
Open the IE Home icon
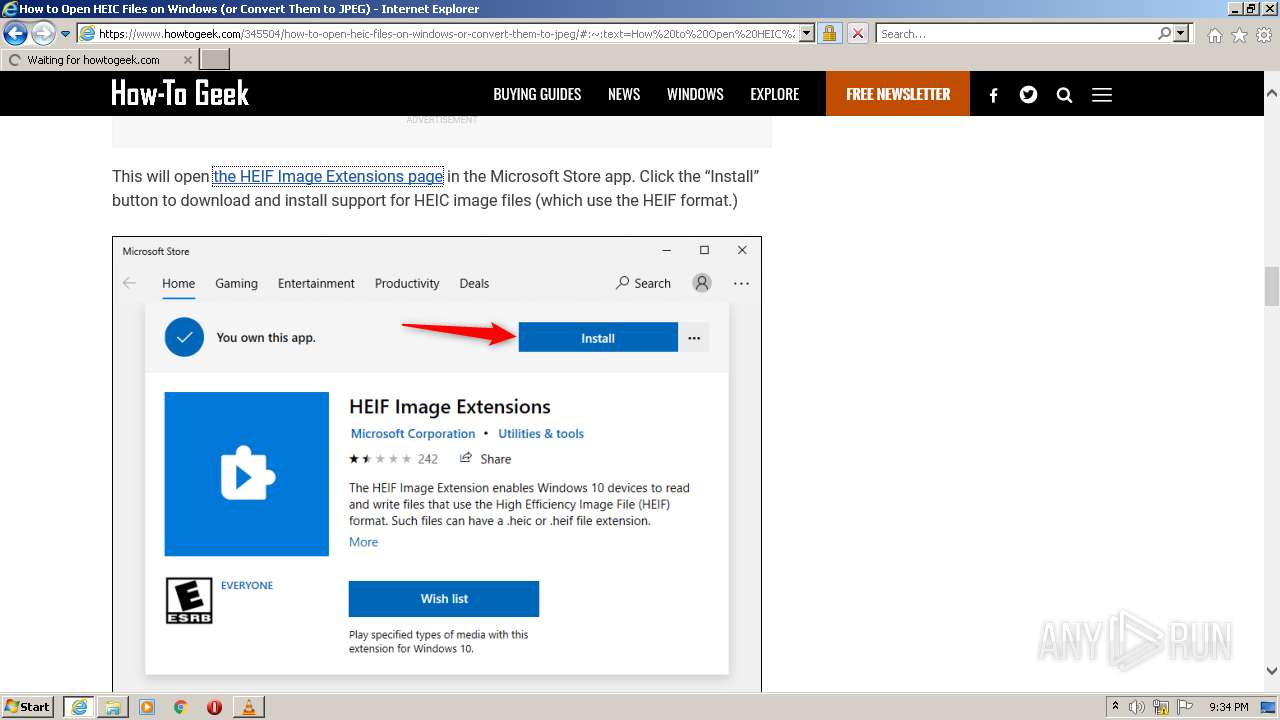[1214, 35]
